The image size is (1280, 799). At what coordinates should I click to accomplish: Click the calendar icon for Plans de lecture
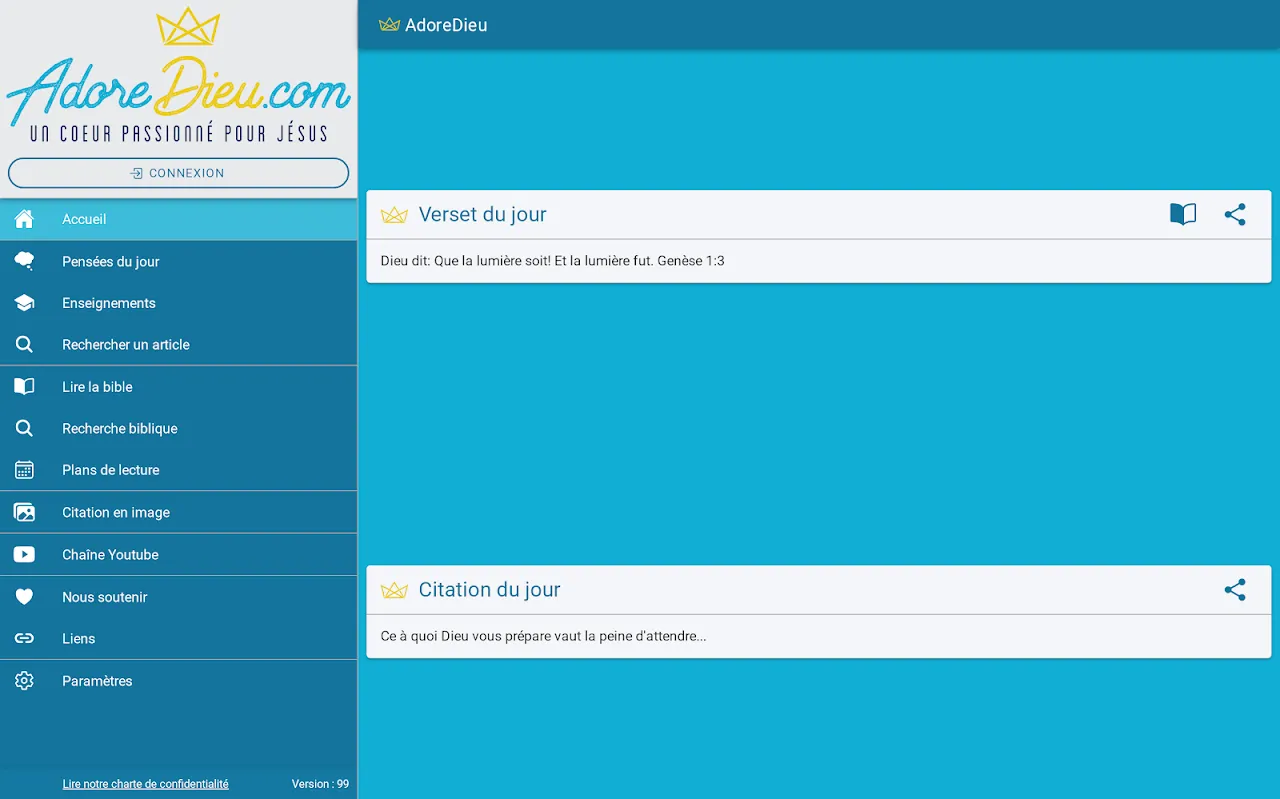(x=24, y=470)
